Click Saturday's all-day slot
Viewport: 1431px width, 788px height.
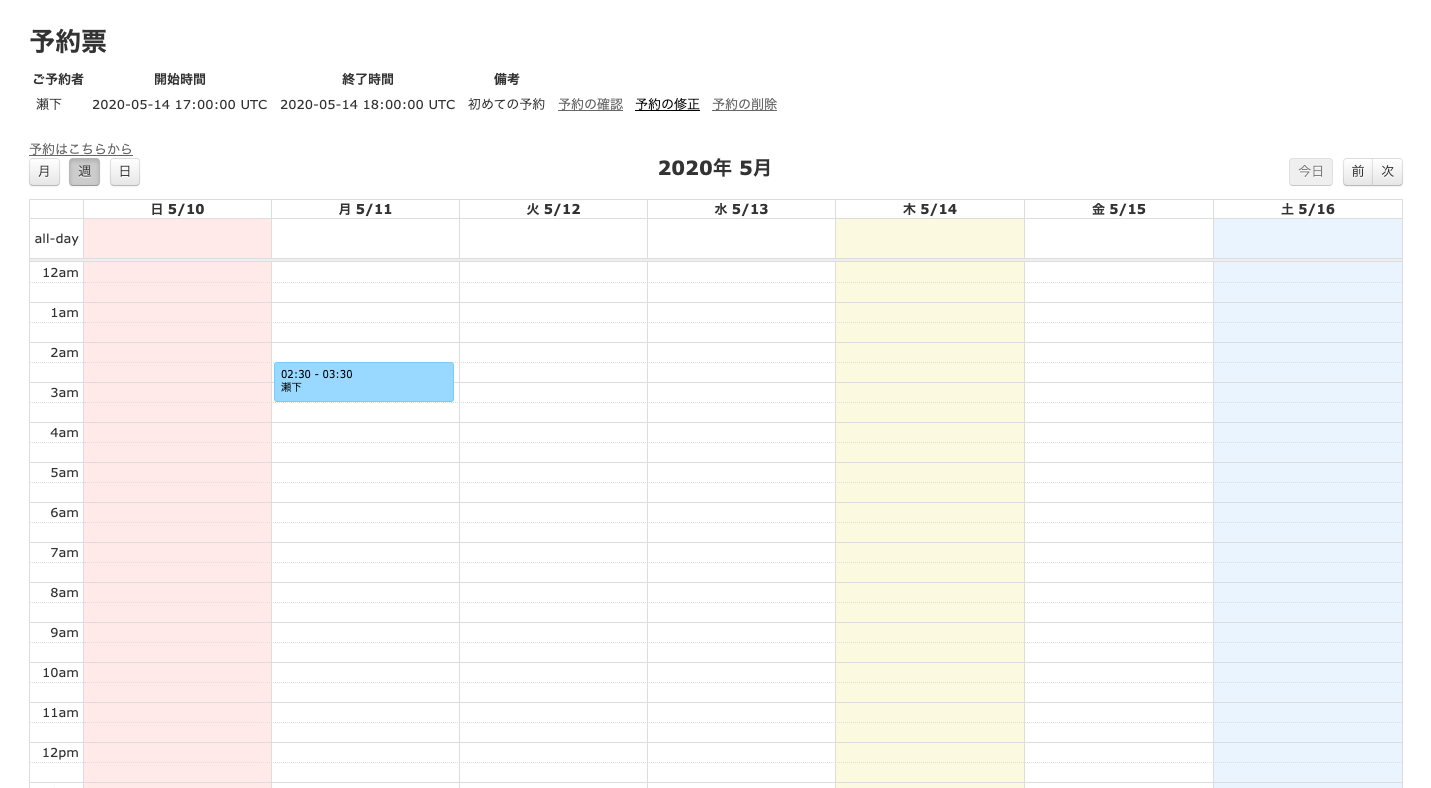(1307, 238)
